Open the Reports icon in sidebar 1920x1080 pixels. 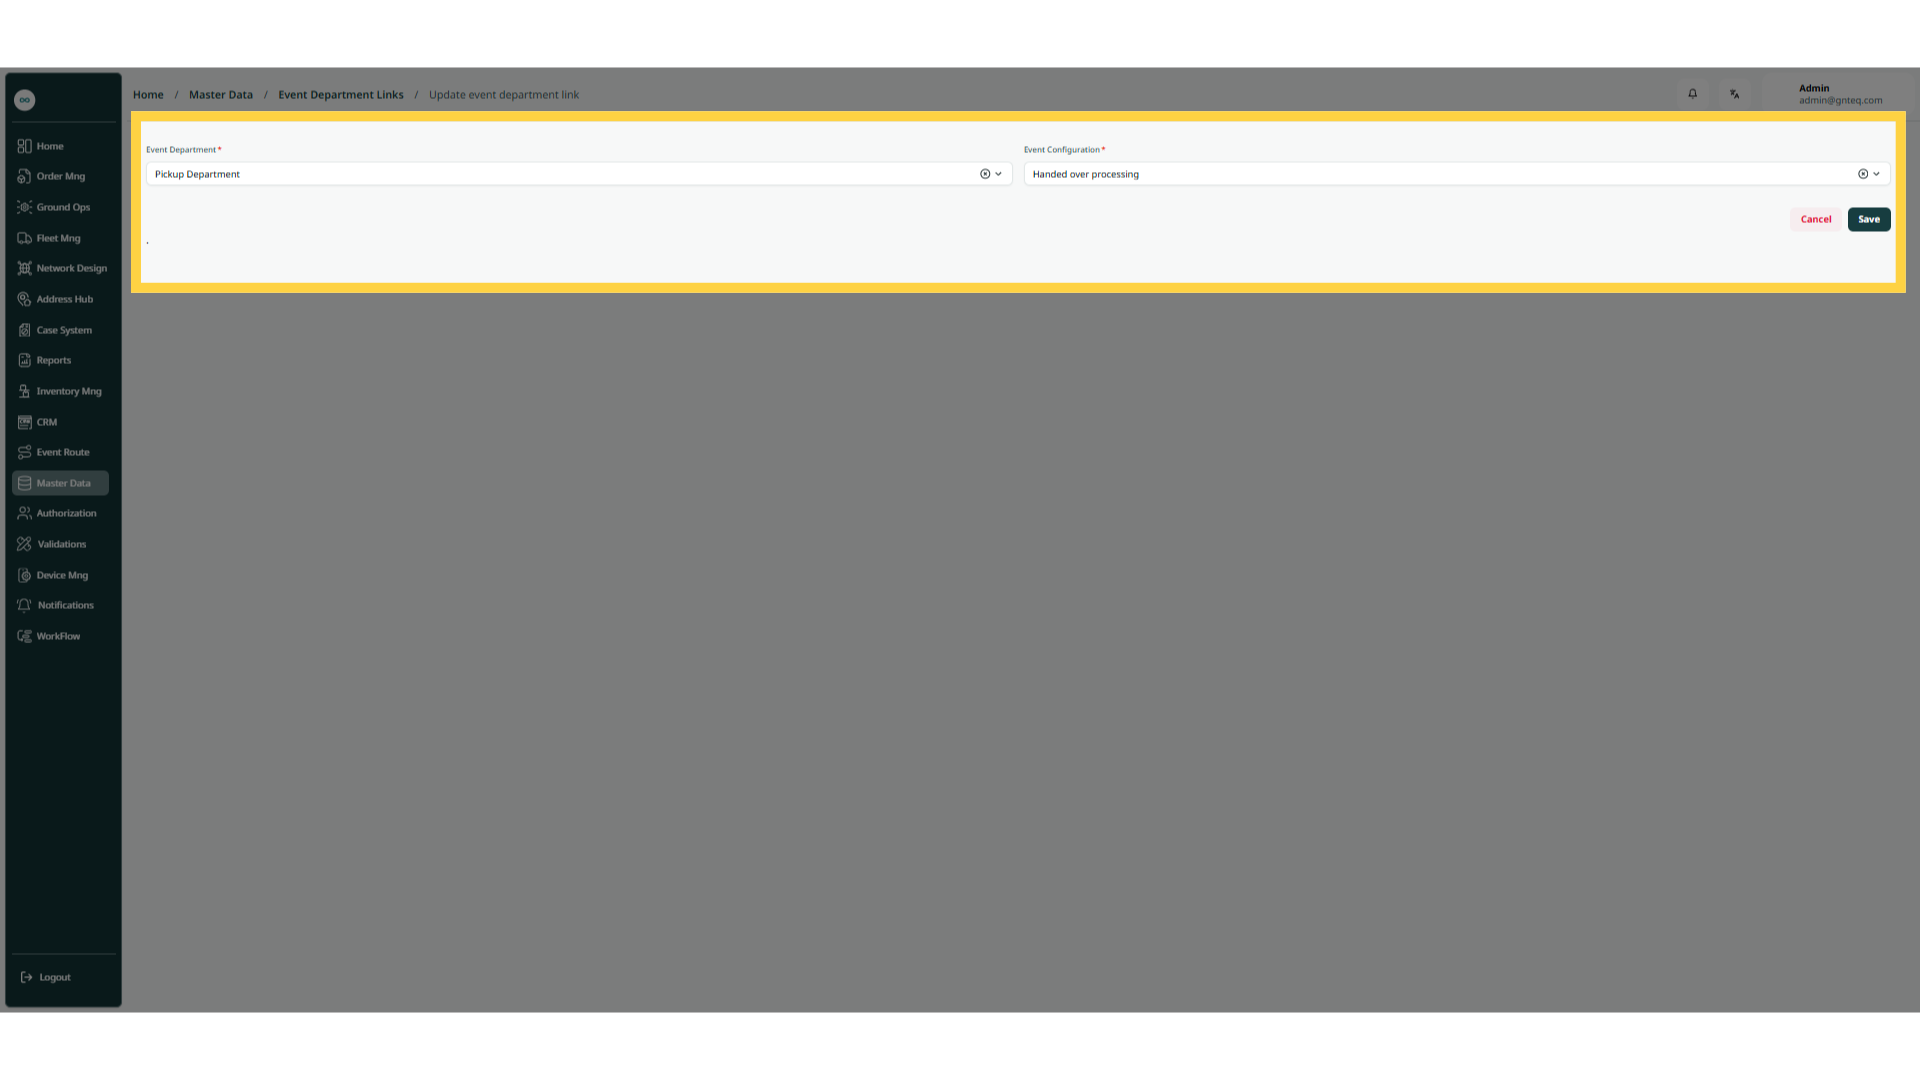coord(24,360)
